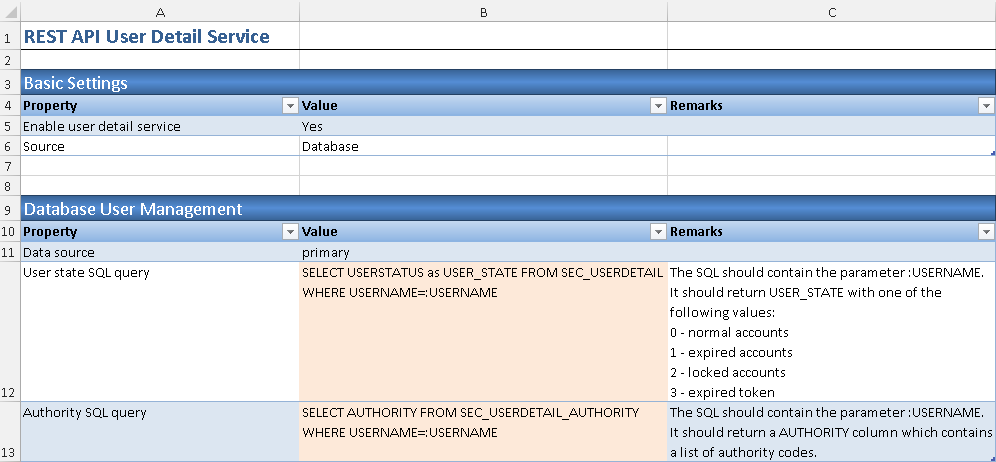Expand Value filter in Database User Management

click(x=658, y=232)
